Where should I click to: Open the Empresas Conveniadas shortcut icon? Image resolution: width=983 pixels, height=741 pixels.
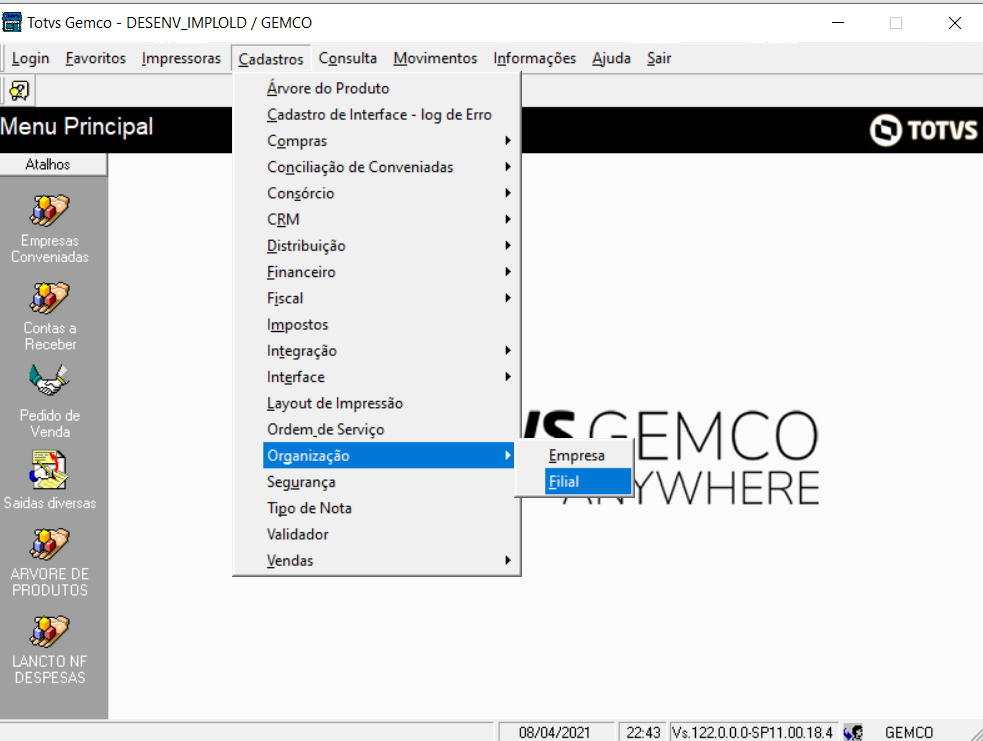49,211
